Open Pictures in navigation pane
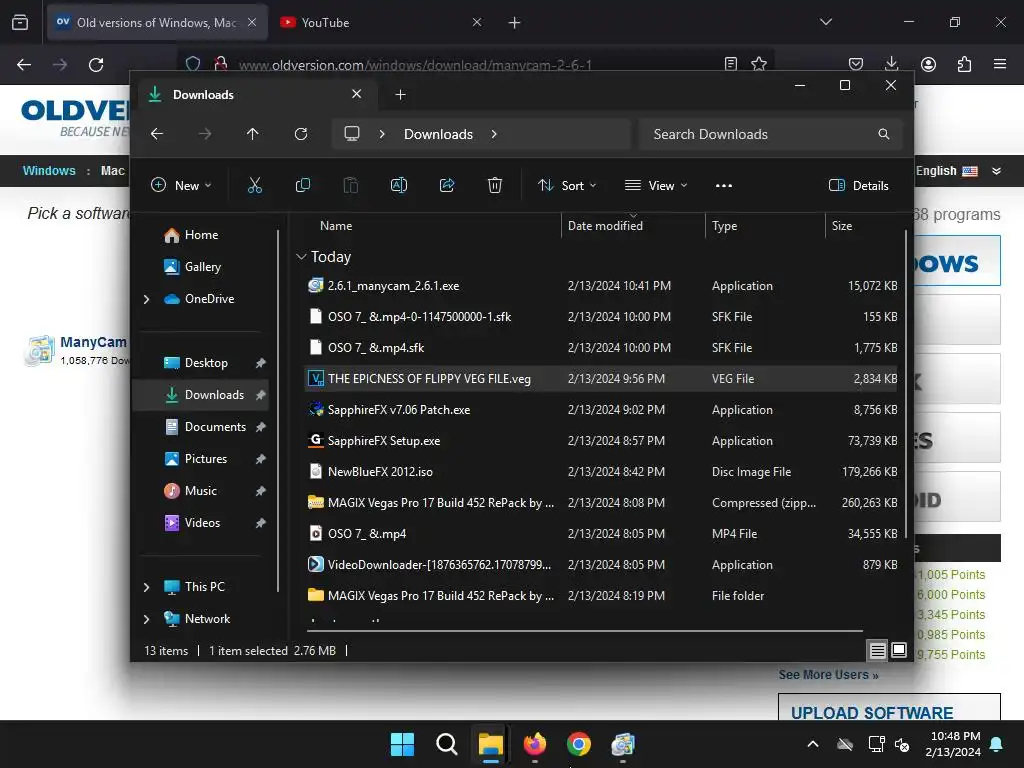1024x768 pixels. [x=206, y=459]
